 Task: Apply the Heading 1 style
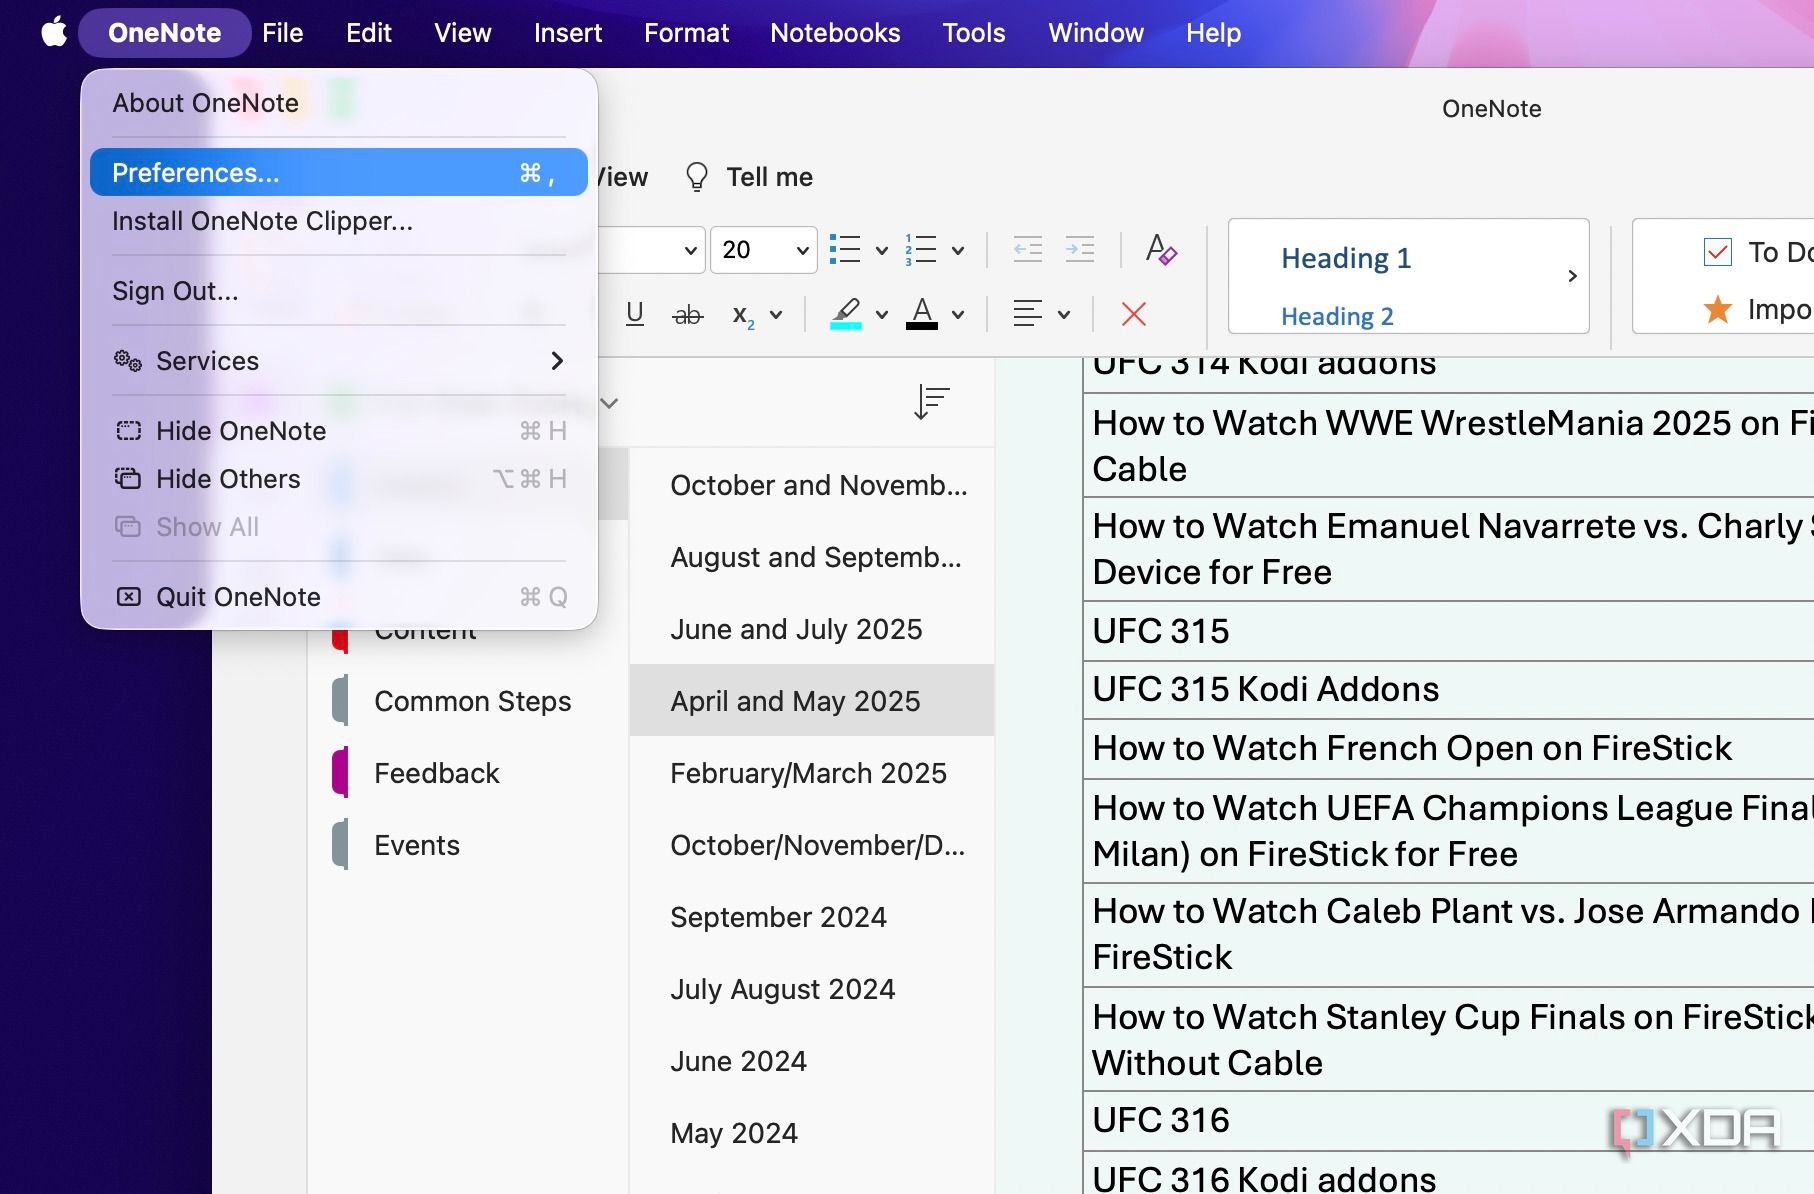pyautogui.click(x=1346, y=258)
